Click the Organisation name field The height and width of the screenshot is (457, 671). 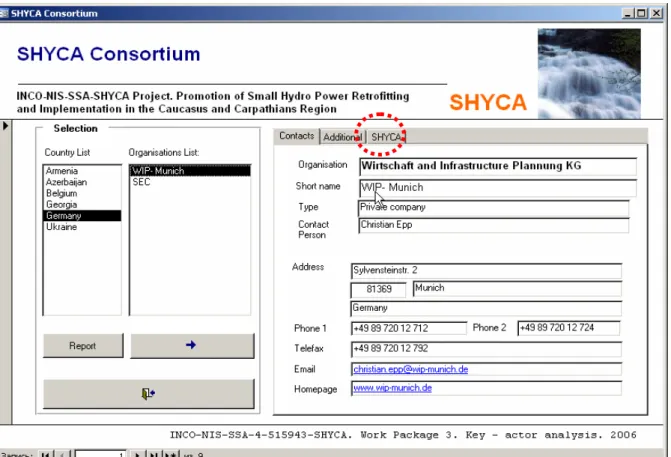pos(498,166)
